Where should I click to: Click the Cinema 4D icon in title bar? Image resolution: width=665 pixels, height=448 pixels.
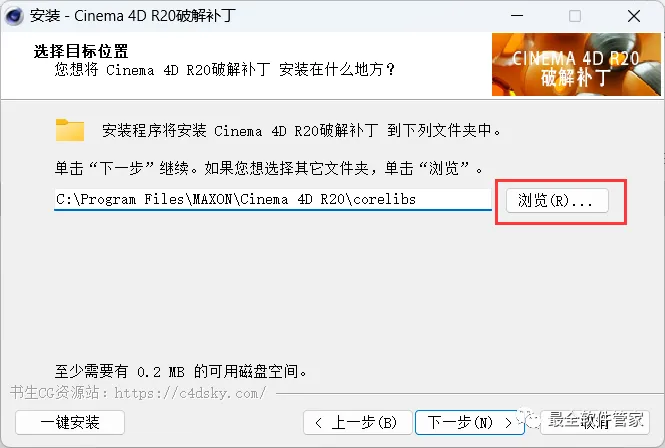coord(14,16)
